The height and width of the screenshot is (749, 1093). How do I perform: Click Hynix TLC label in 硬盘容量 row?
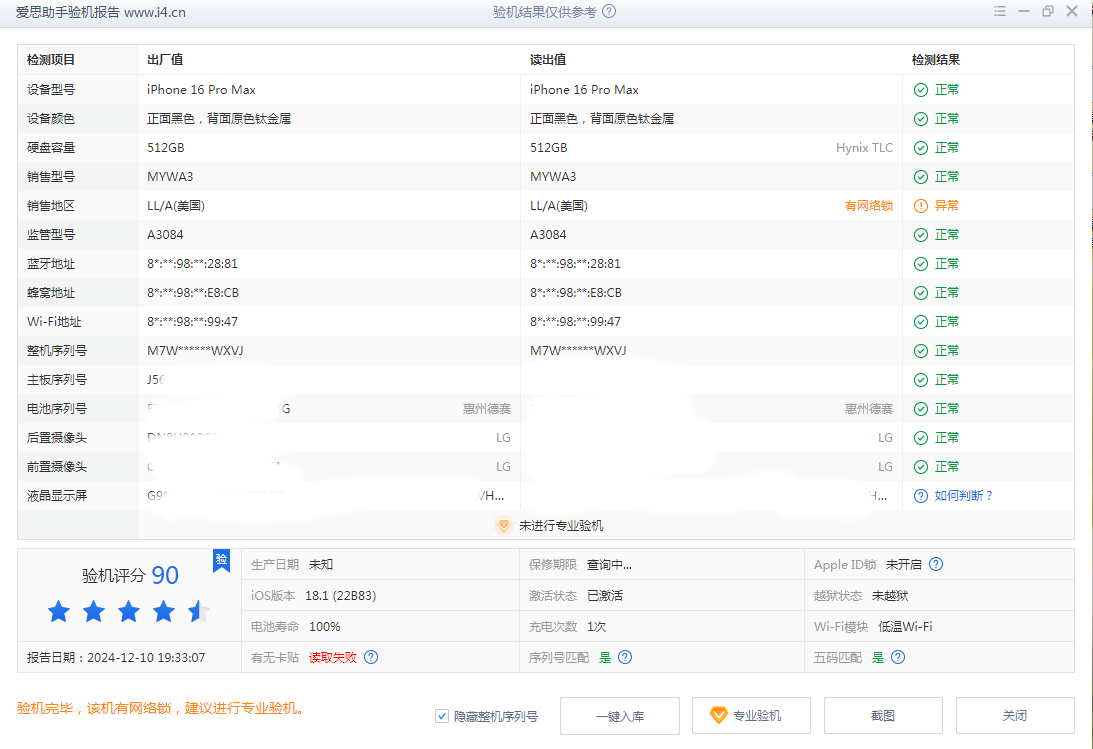point(864,148)
